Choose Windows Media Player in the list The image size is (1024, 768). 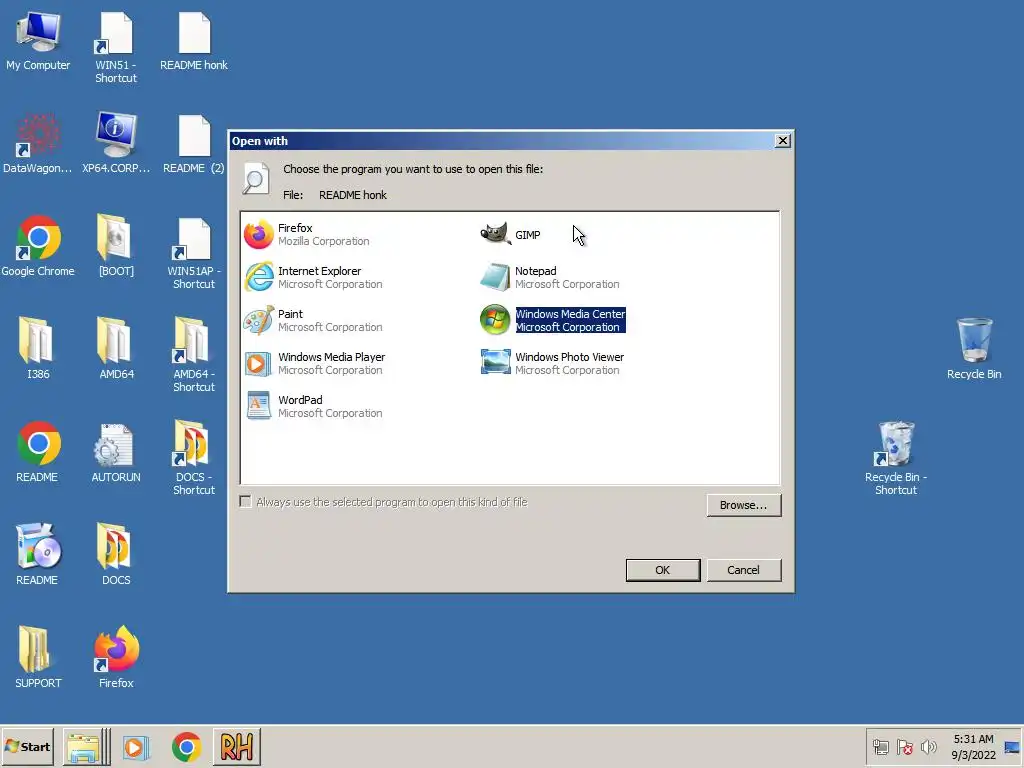click(x=315, y=364)
